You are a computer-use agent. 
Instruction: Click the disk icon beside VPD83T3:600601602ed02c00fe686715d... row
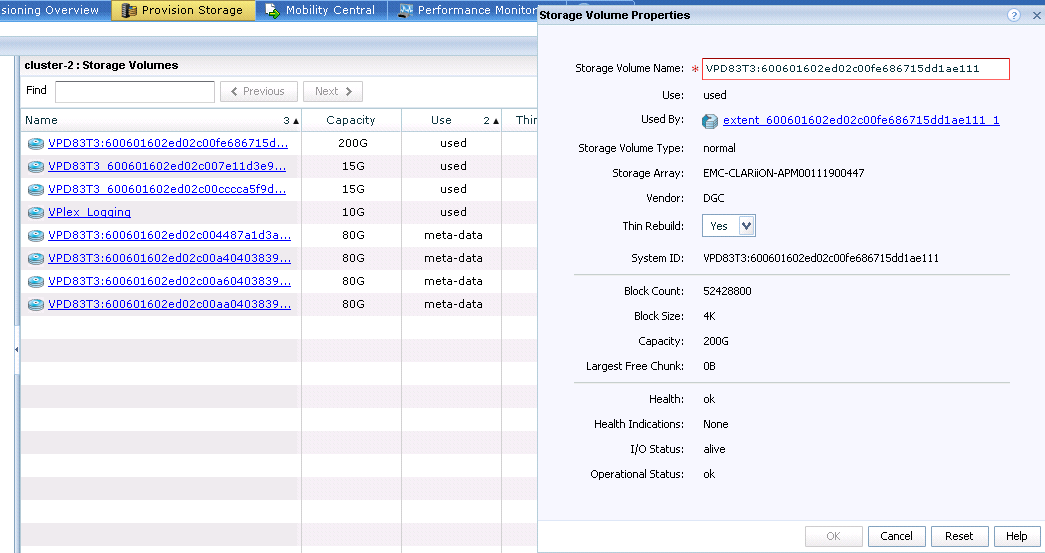(36, 143)
